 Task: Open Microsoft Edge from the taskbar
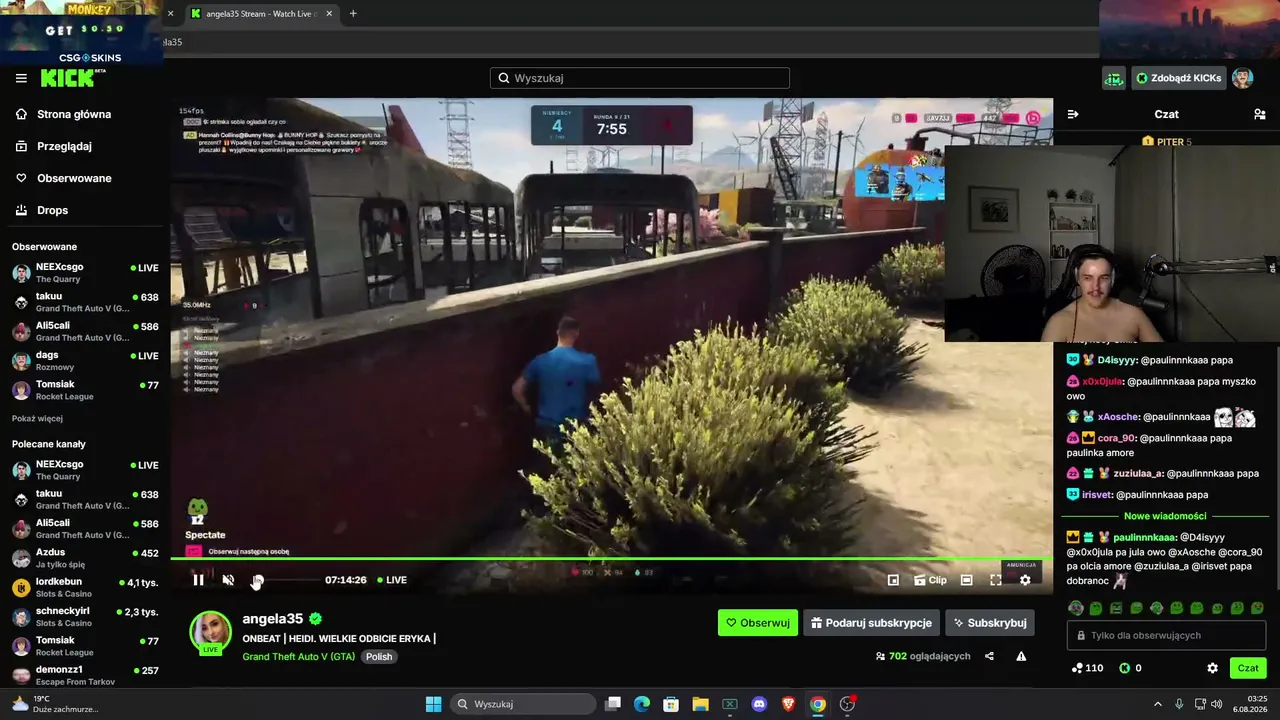coord(642,704)
